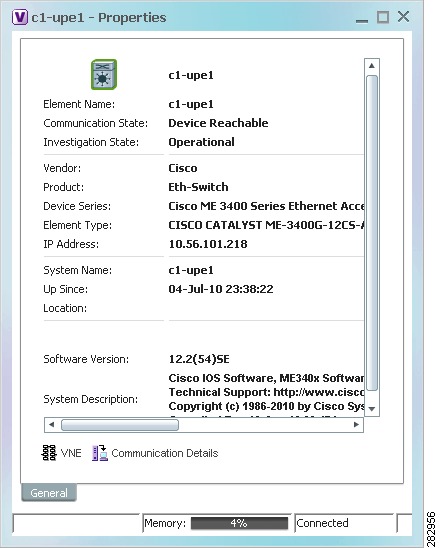442x548 pixels.
Task: Click the 'Cisco' vendor value
Action: (x=183, y=168)
